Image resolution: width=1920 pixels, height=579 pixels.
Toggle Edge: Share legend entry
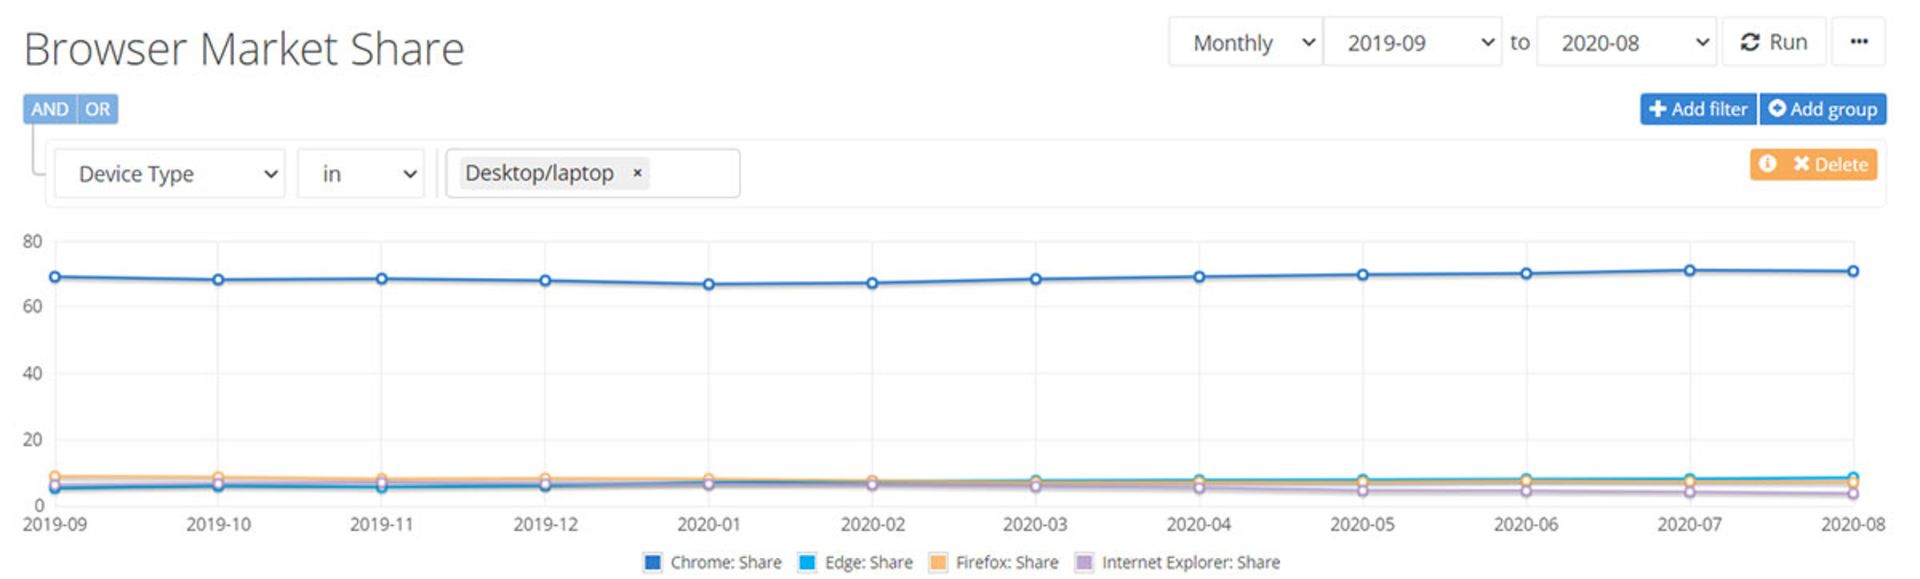tap(856, 562)
